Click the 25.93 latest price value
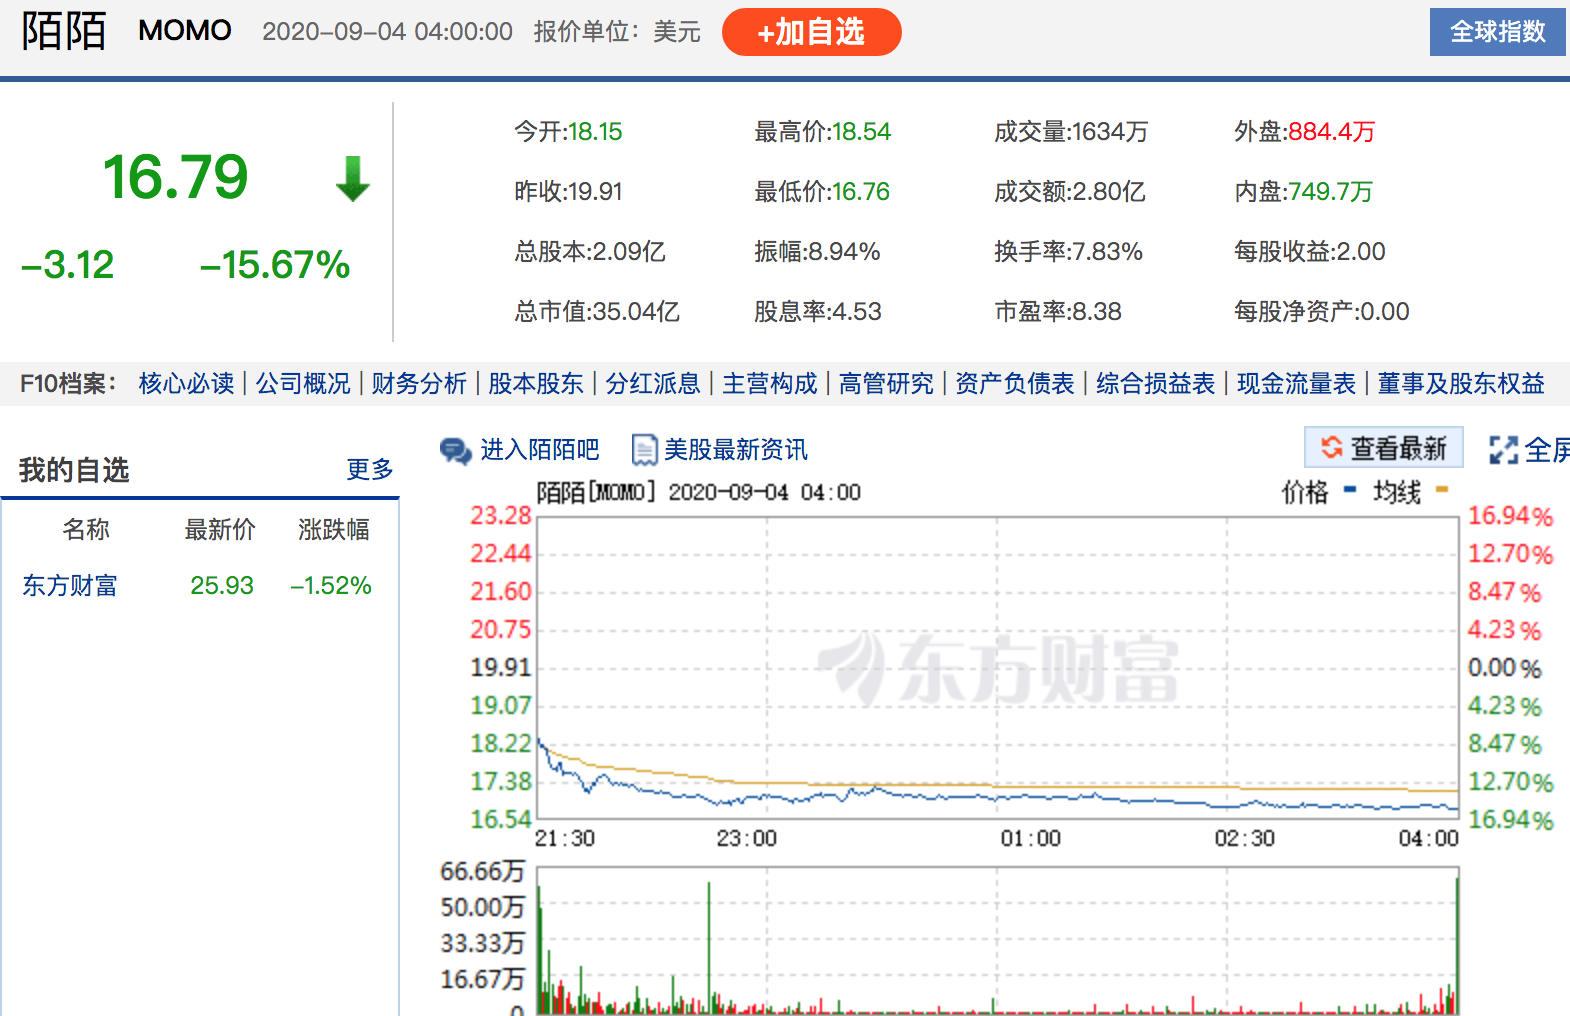This screenshot has width=1570, height=1016. 222,586
